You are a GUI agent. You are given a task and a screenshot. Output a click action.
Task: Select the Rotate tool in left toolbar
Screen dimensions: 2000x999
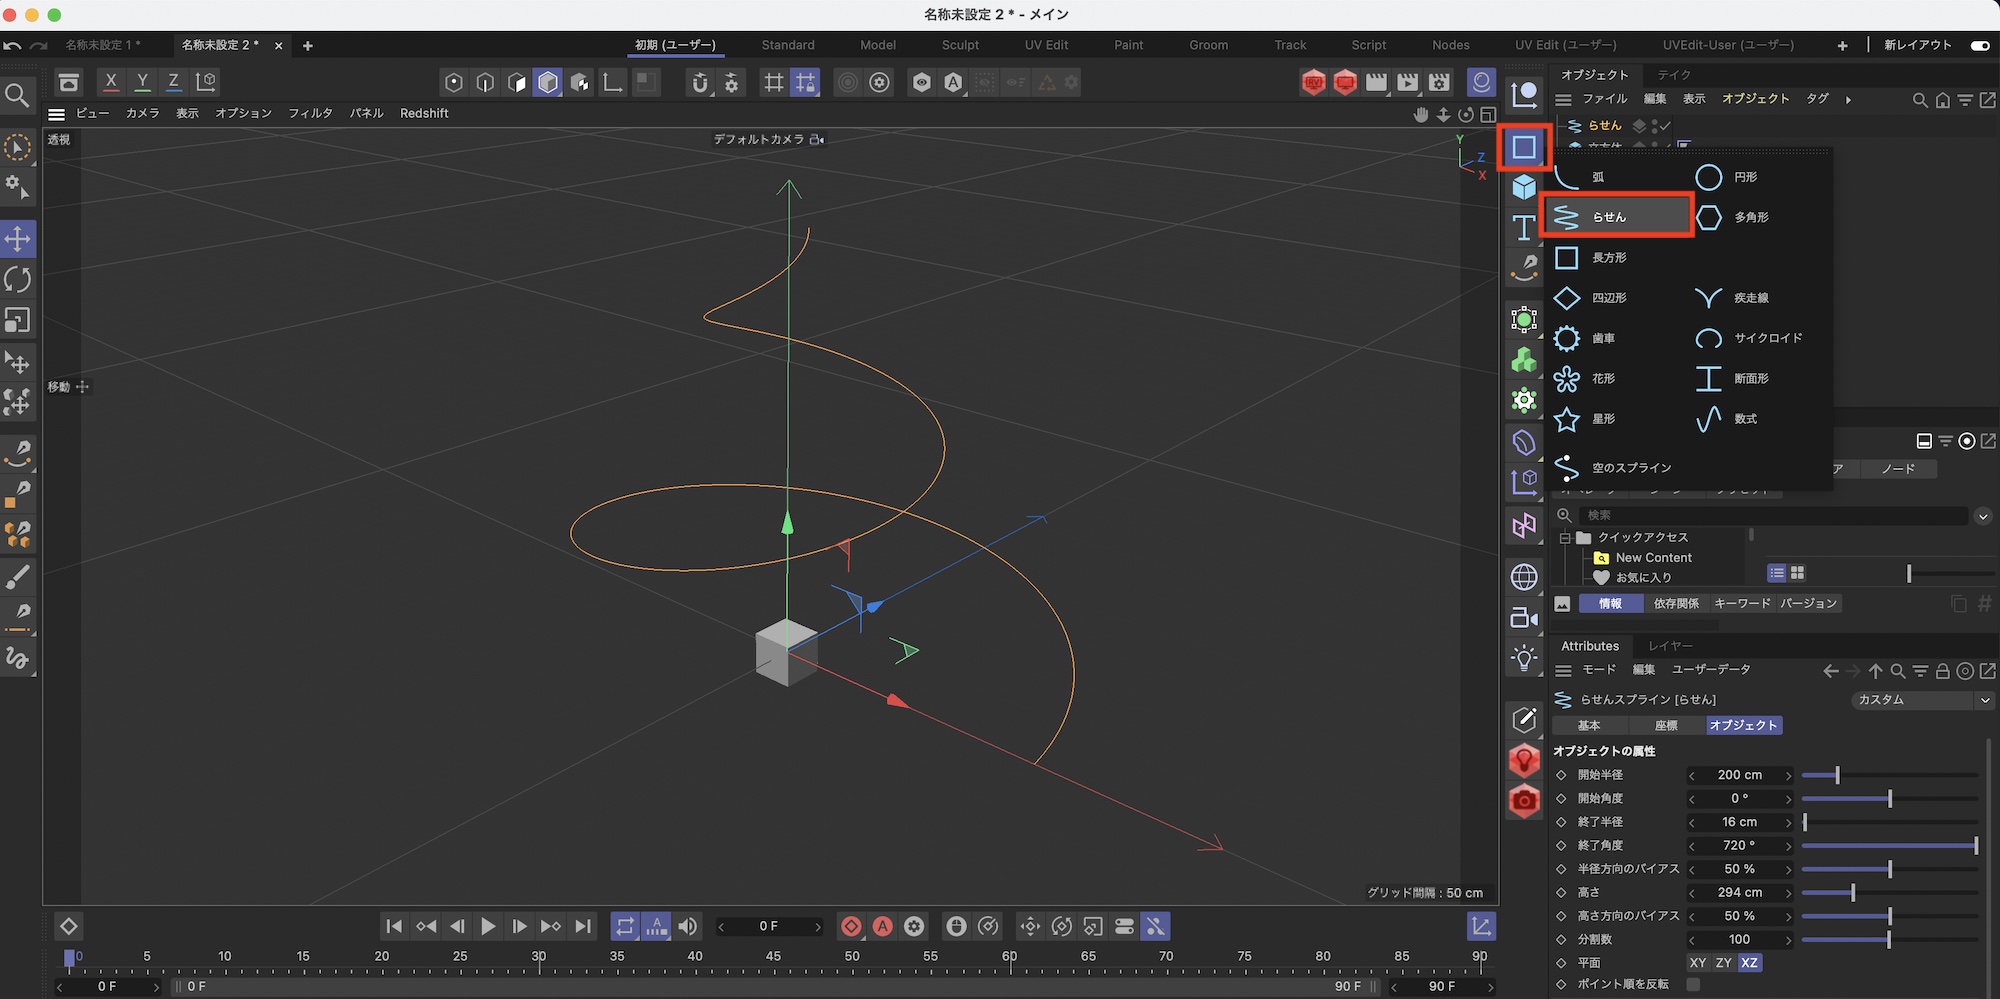pyautogui.click(x=18, y=280)
